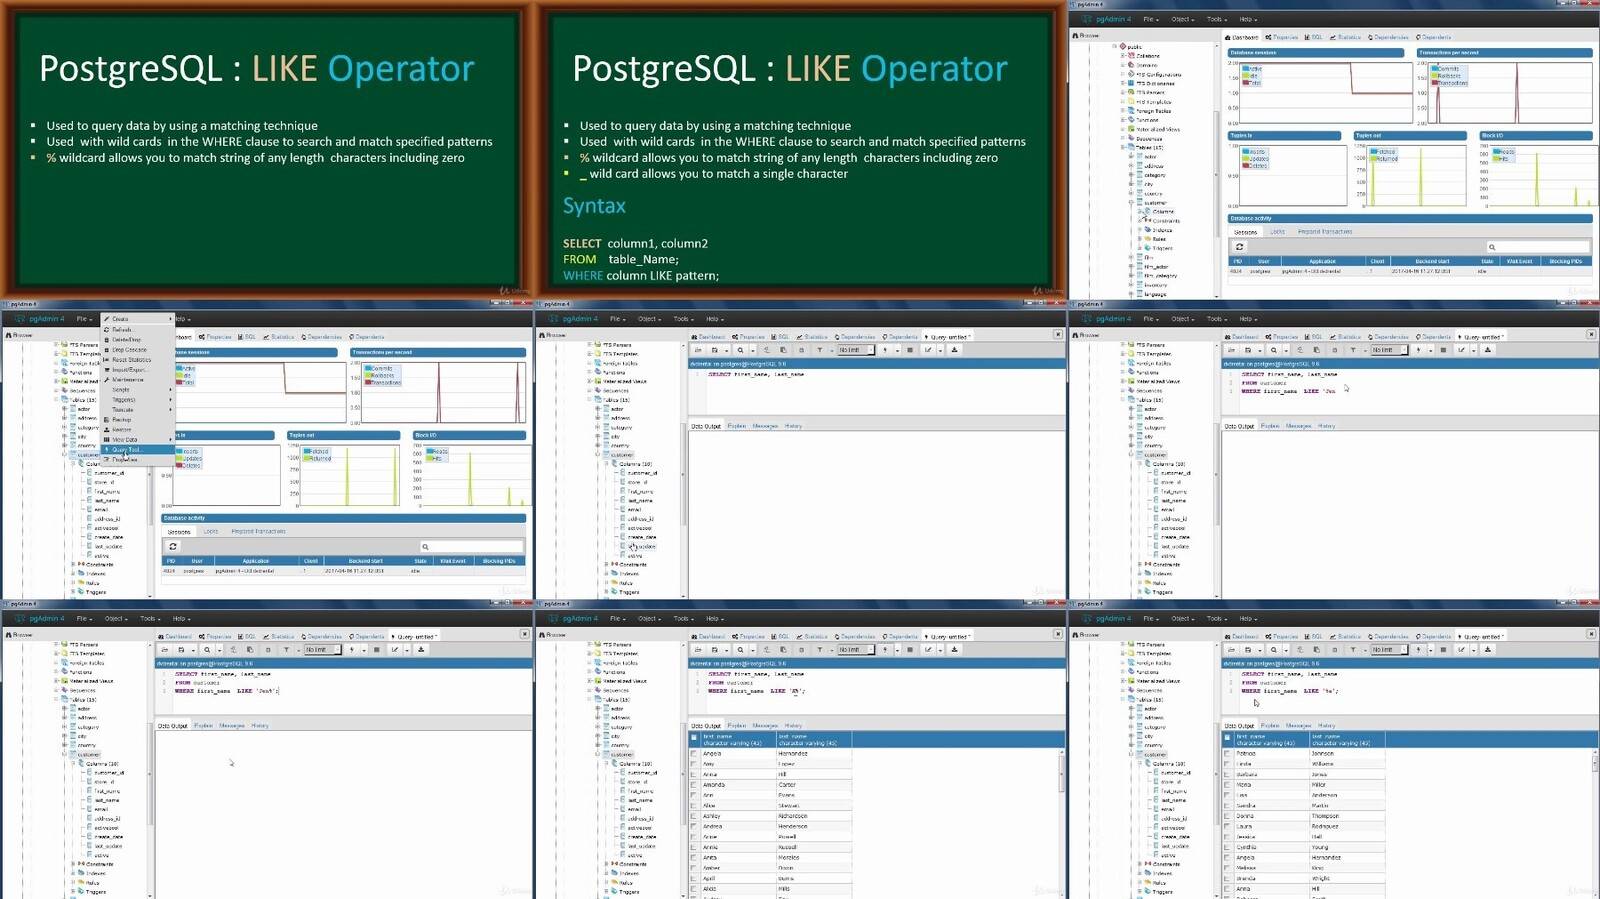Refresh Database activity in the top-right pgAdmin dashboard
The width and height of the screenshot is (1600, 899).
click(x=1240, y=247)
